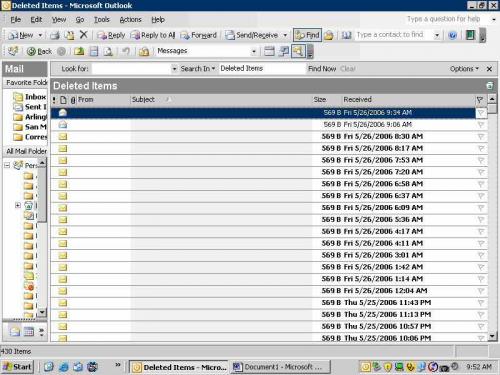Delete message using the X toolbar icon

coord(83,35)
